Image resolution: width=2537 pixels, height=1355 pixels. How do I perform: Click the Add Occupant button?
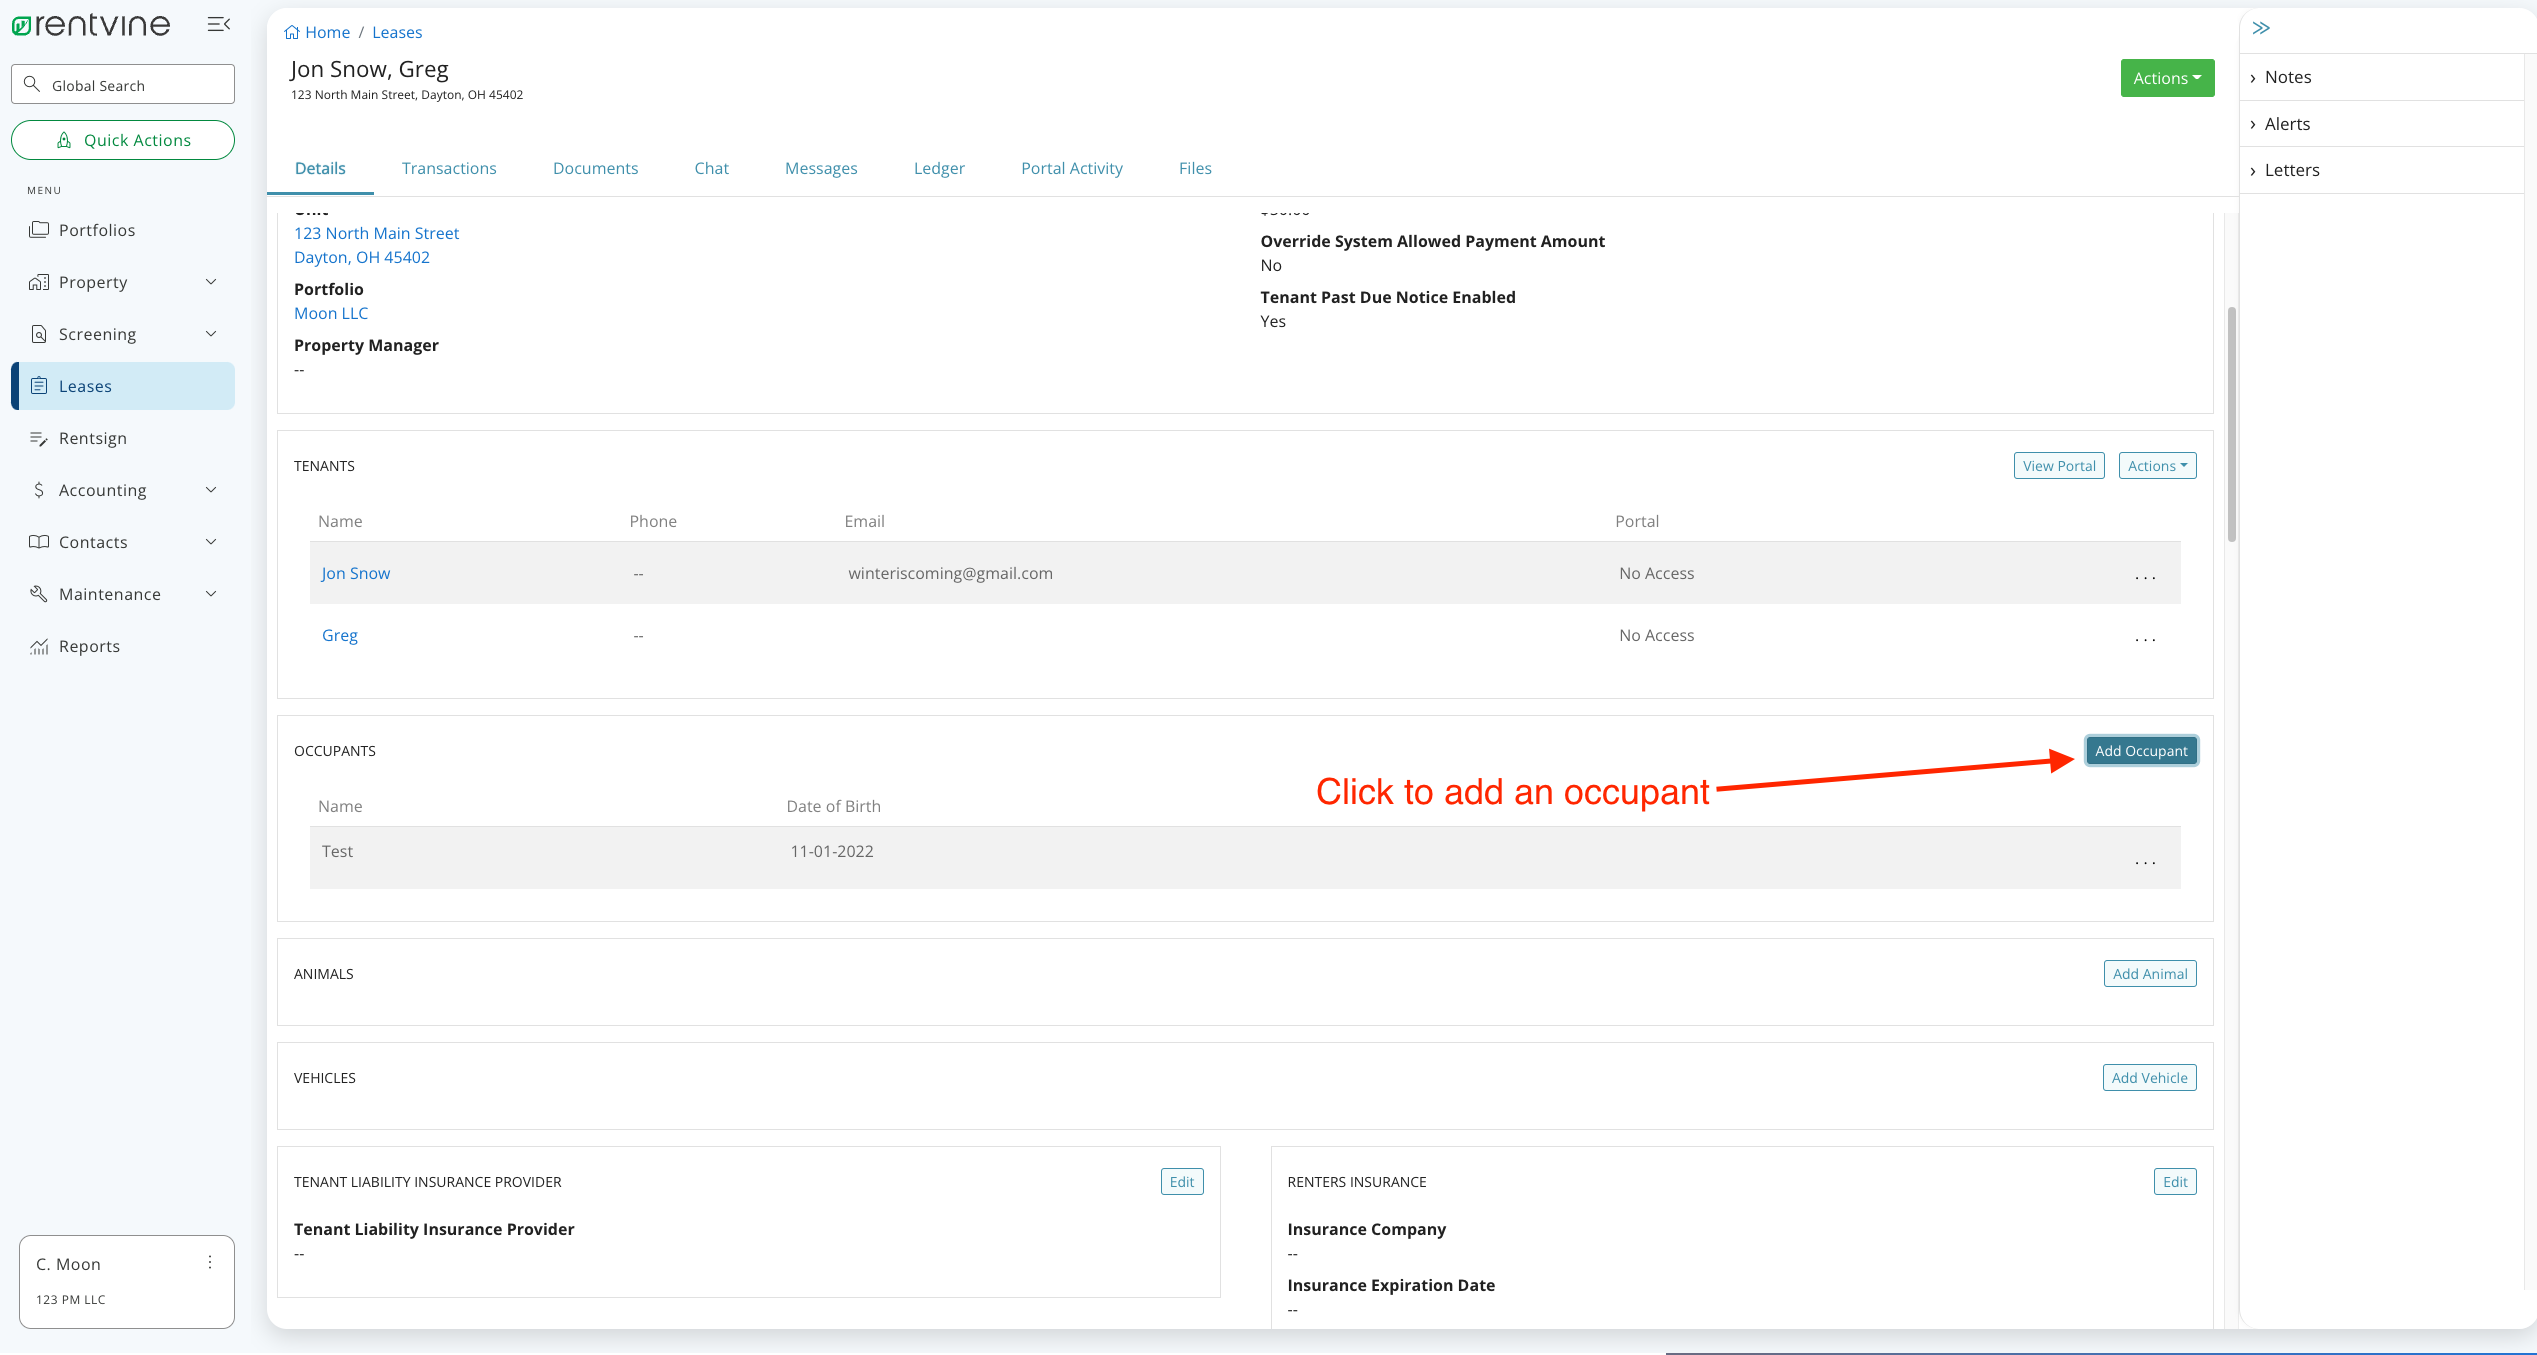click(x=2141, y=751)
